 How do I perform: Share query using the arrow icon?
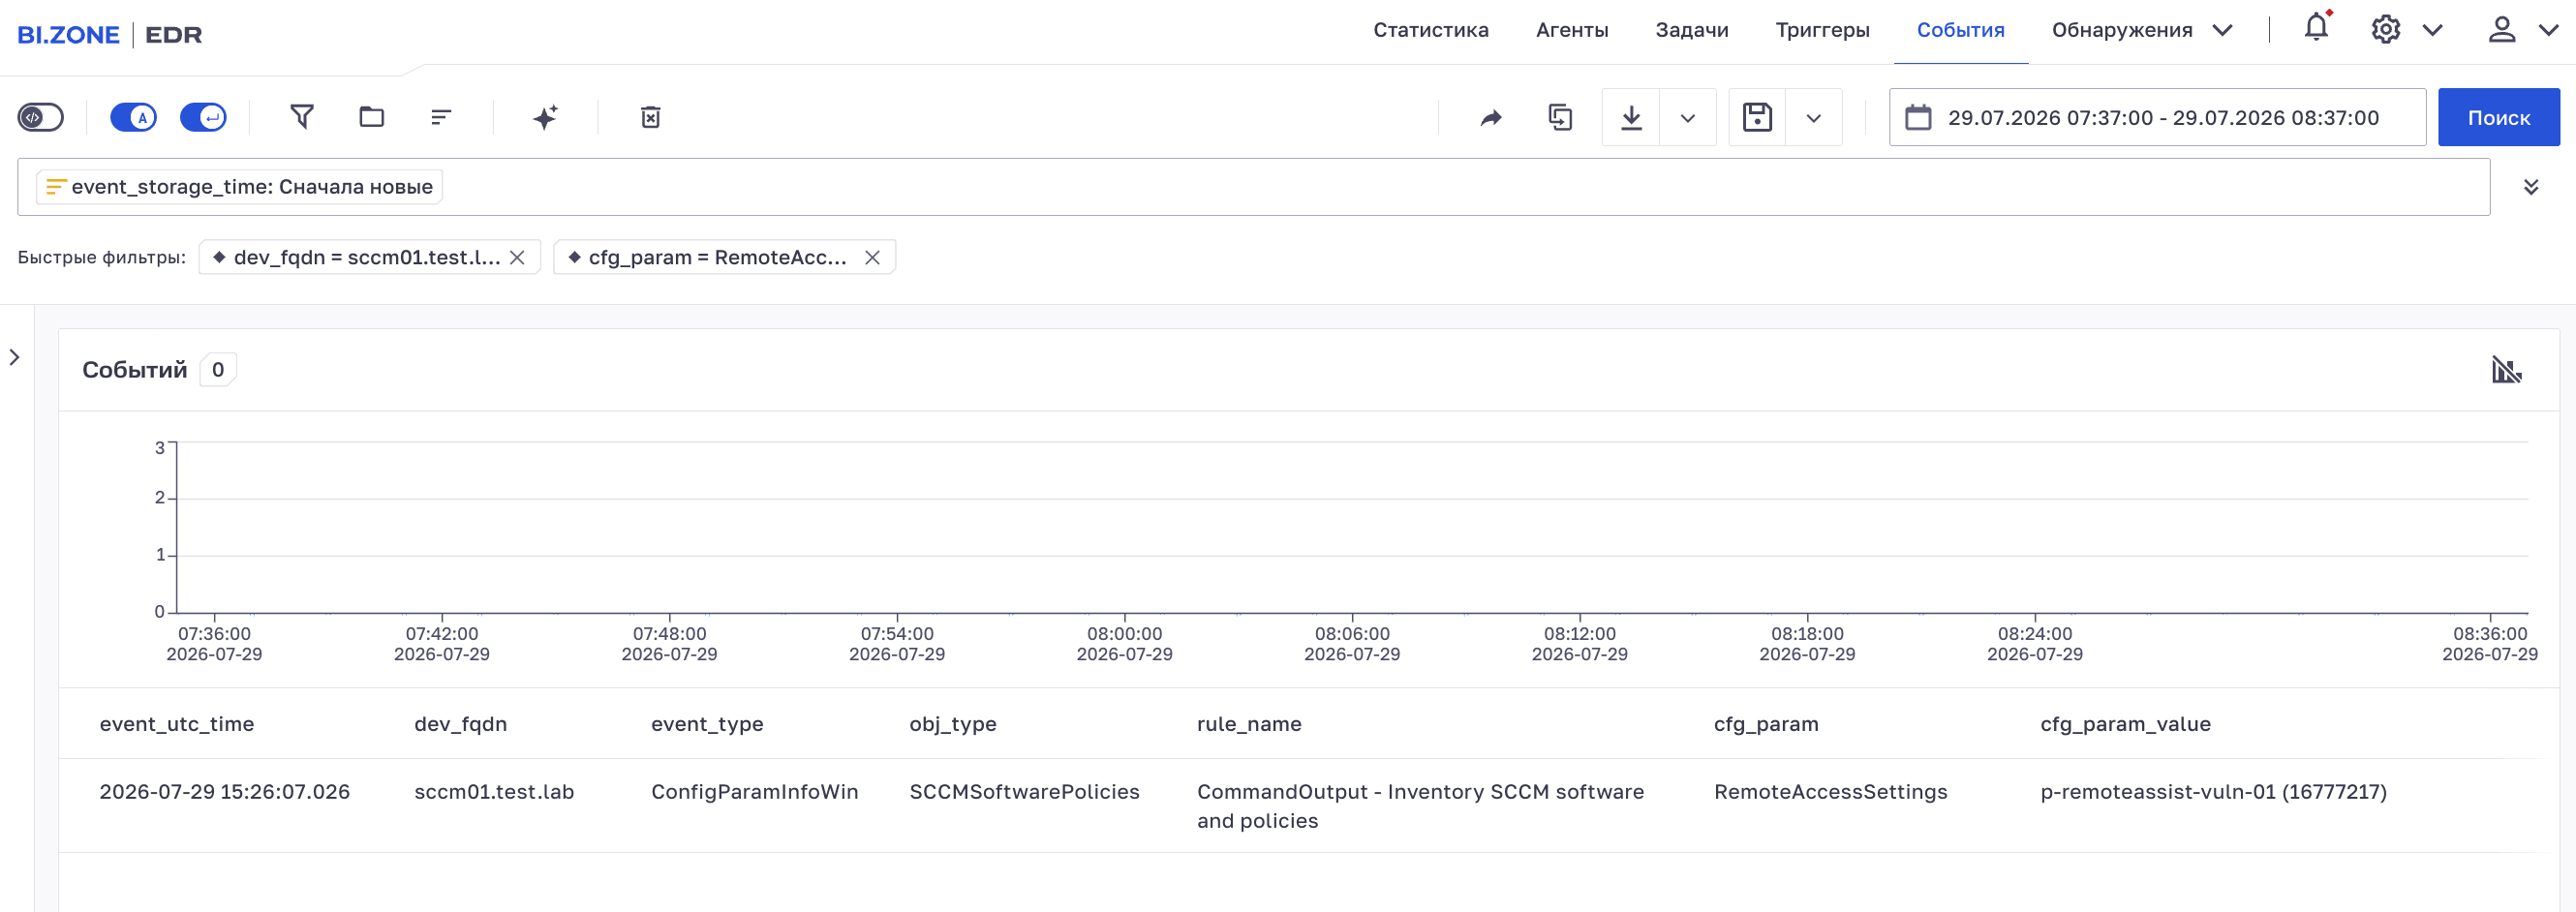click(1491, 117)
